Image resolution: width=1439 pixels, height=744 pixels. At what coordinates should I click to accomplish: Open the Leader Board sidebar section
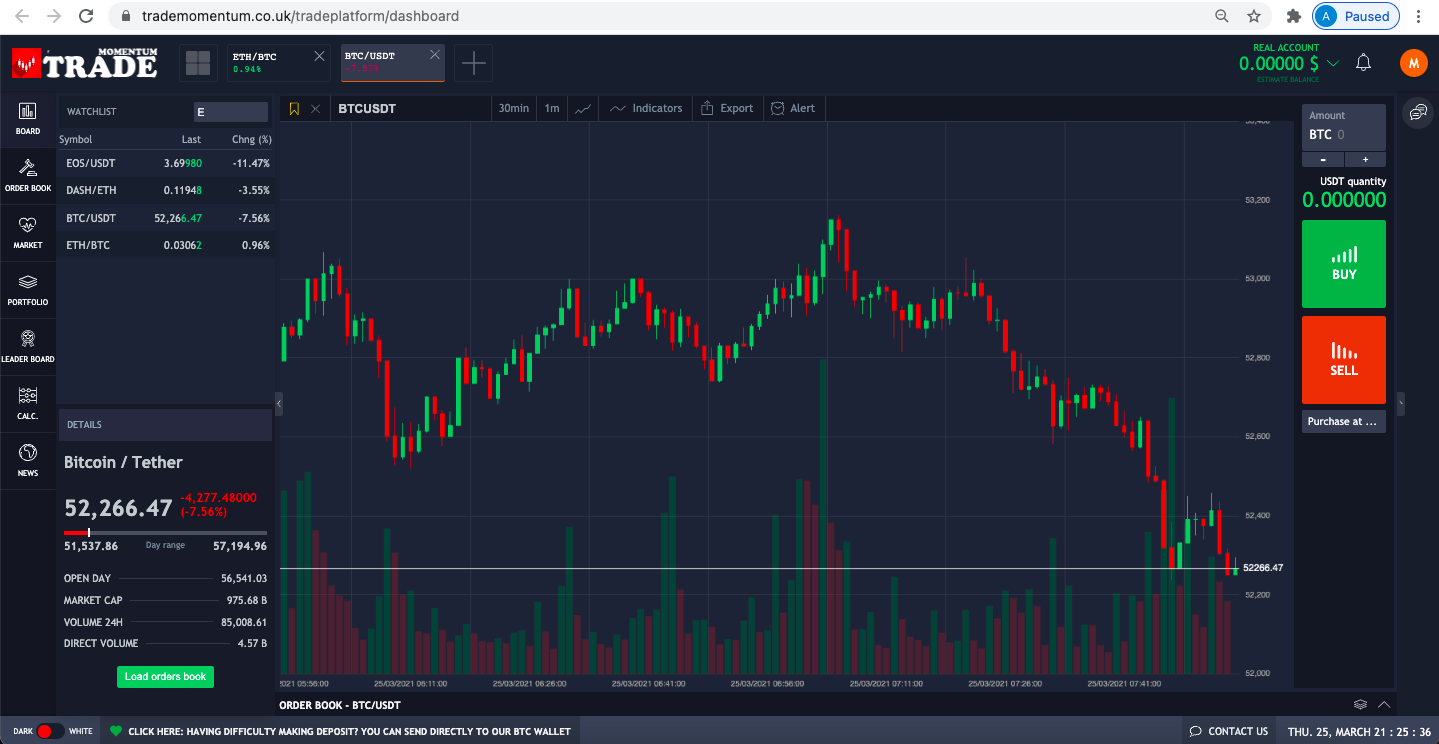[28, 346]
